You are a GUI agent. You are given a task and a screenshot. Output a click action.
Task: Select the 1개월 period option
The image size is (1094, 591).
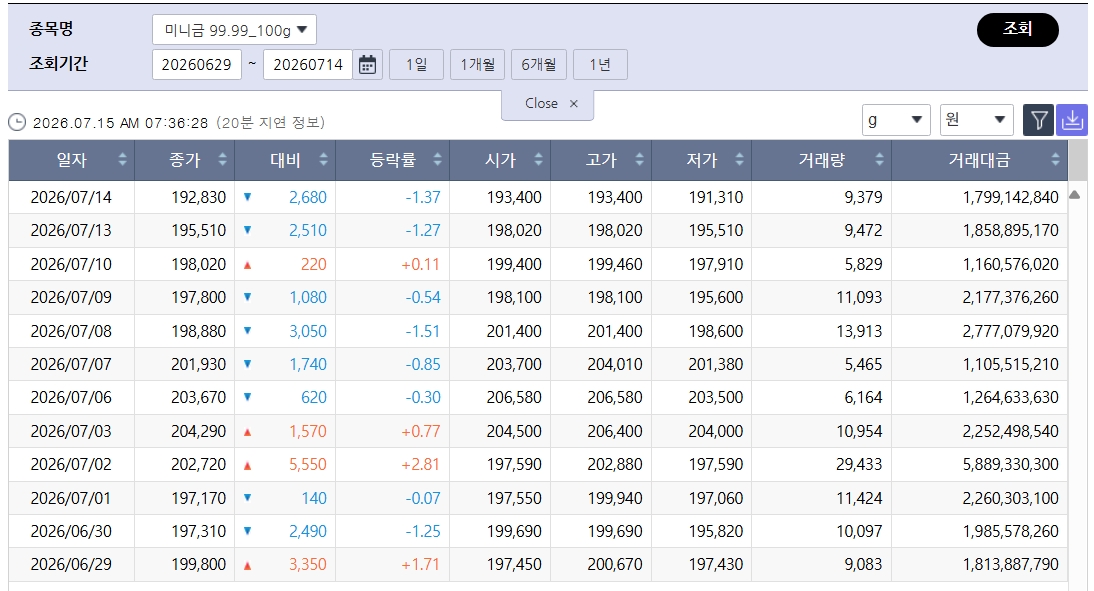477,65
